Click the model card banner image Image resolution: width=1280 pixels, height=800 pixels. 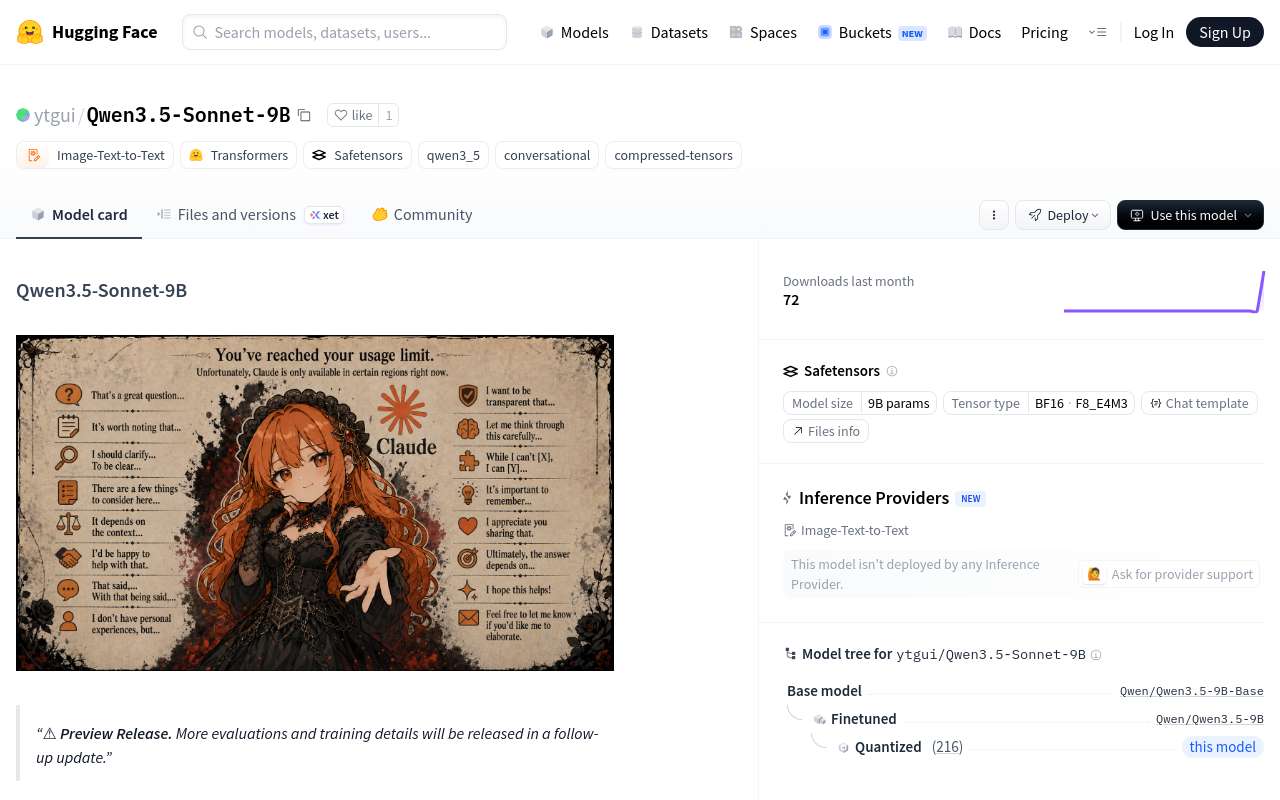[x=315, y=503]
